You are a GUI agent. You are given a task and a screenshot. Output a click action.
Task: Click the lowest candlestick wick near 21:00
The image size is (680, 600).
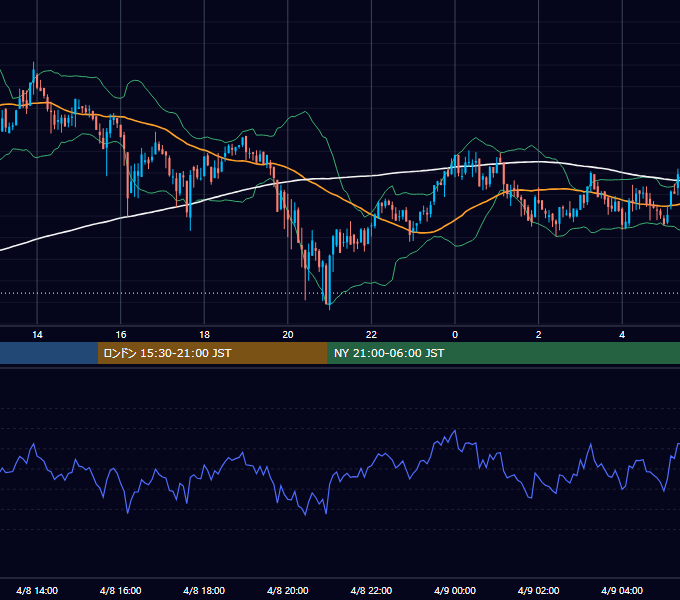click(330, 307)
